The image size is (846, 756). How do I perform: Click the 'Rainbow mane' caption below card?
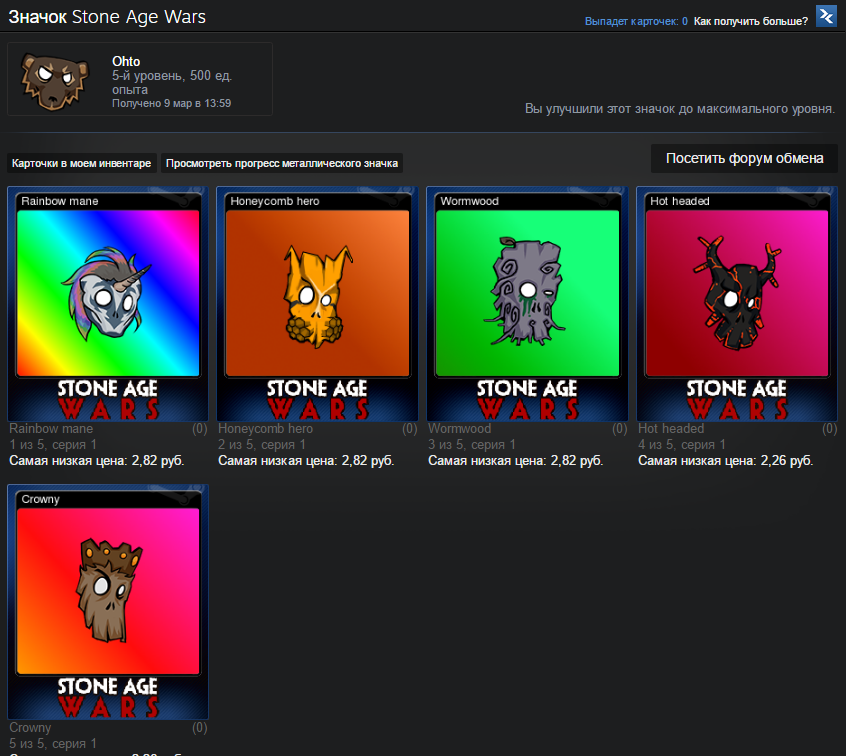click(51, 428)
